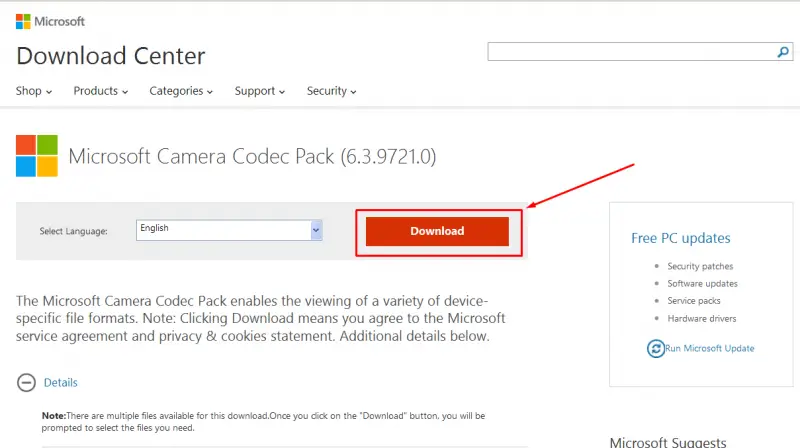Click the search magnifier icon

coord(783,52)
